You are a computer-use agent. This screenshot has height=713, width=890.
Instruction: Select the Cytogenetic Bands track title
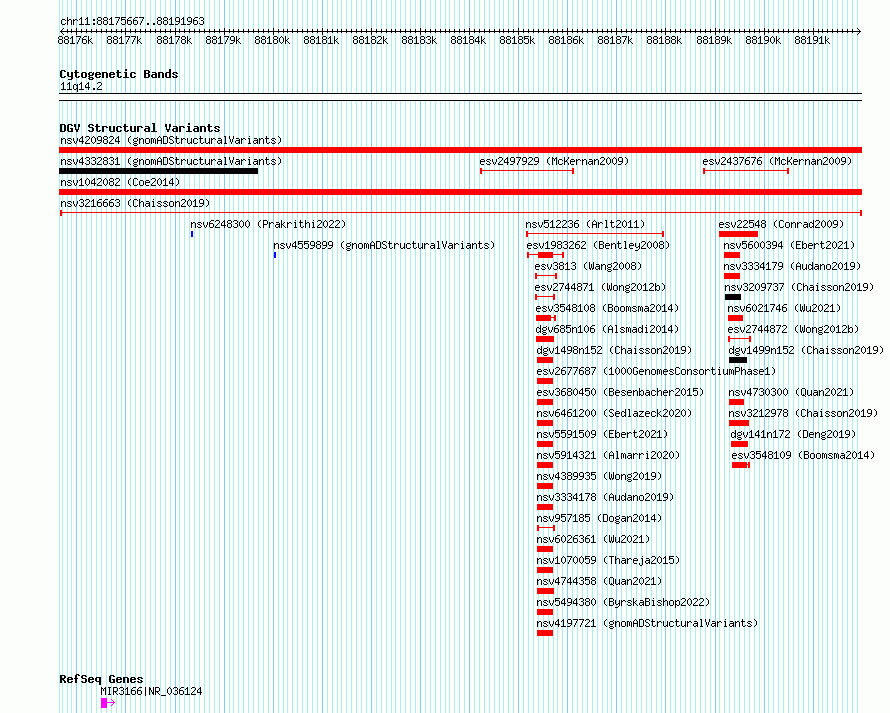(119, 74)
